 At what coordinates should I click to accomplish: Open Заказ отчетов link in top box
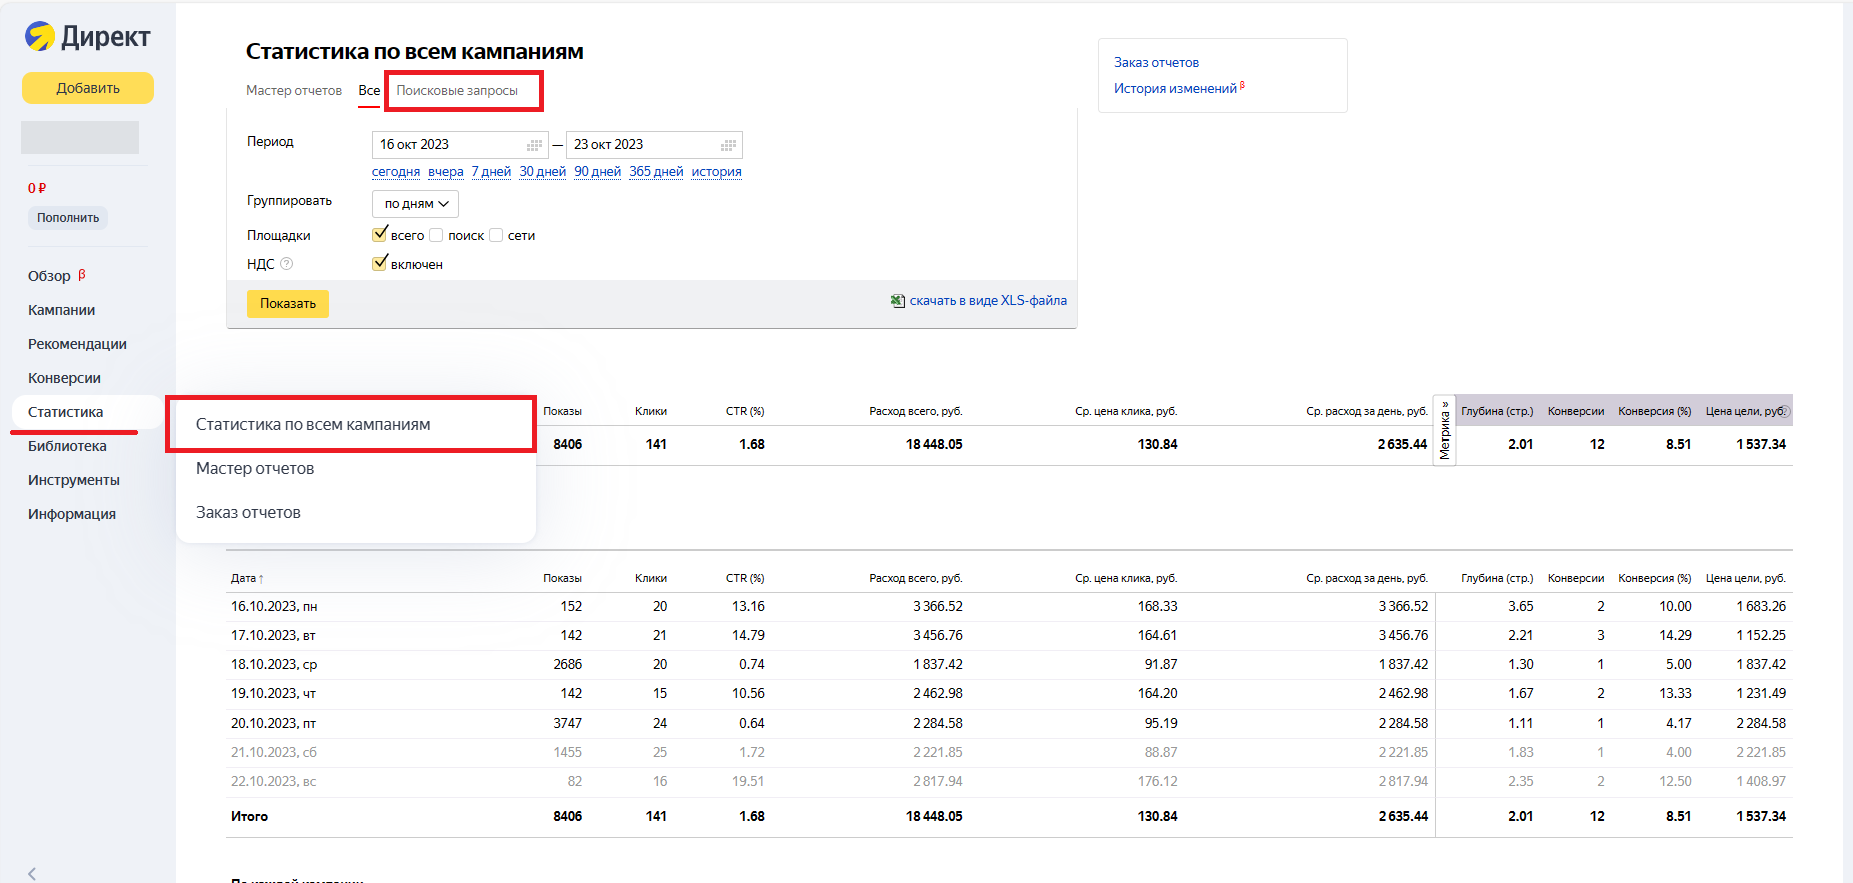(x=1156, y=62)
